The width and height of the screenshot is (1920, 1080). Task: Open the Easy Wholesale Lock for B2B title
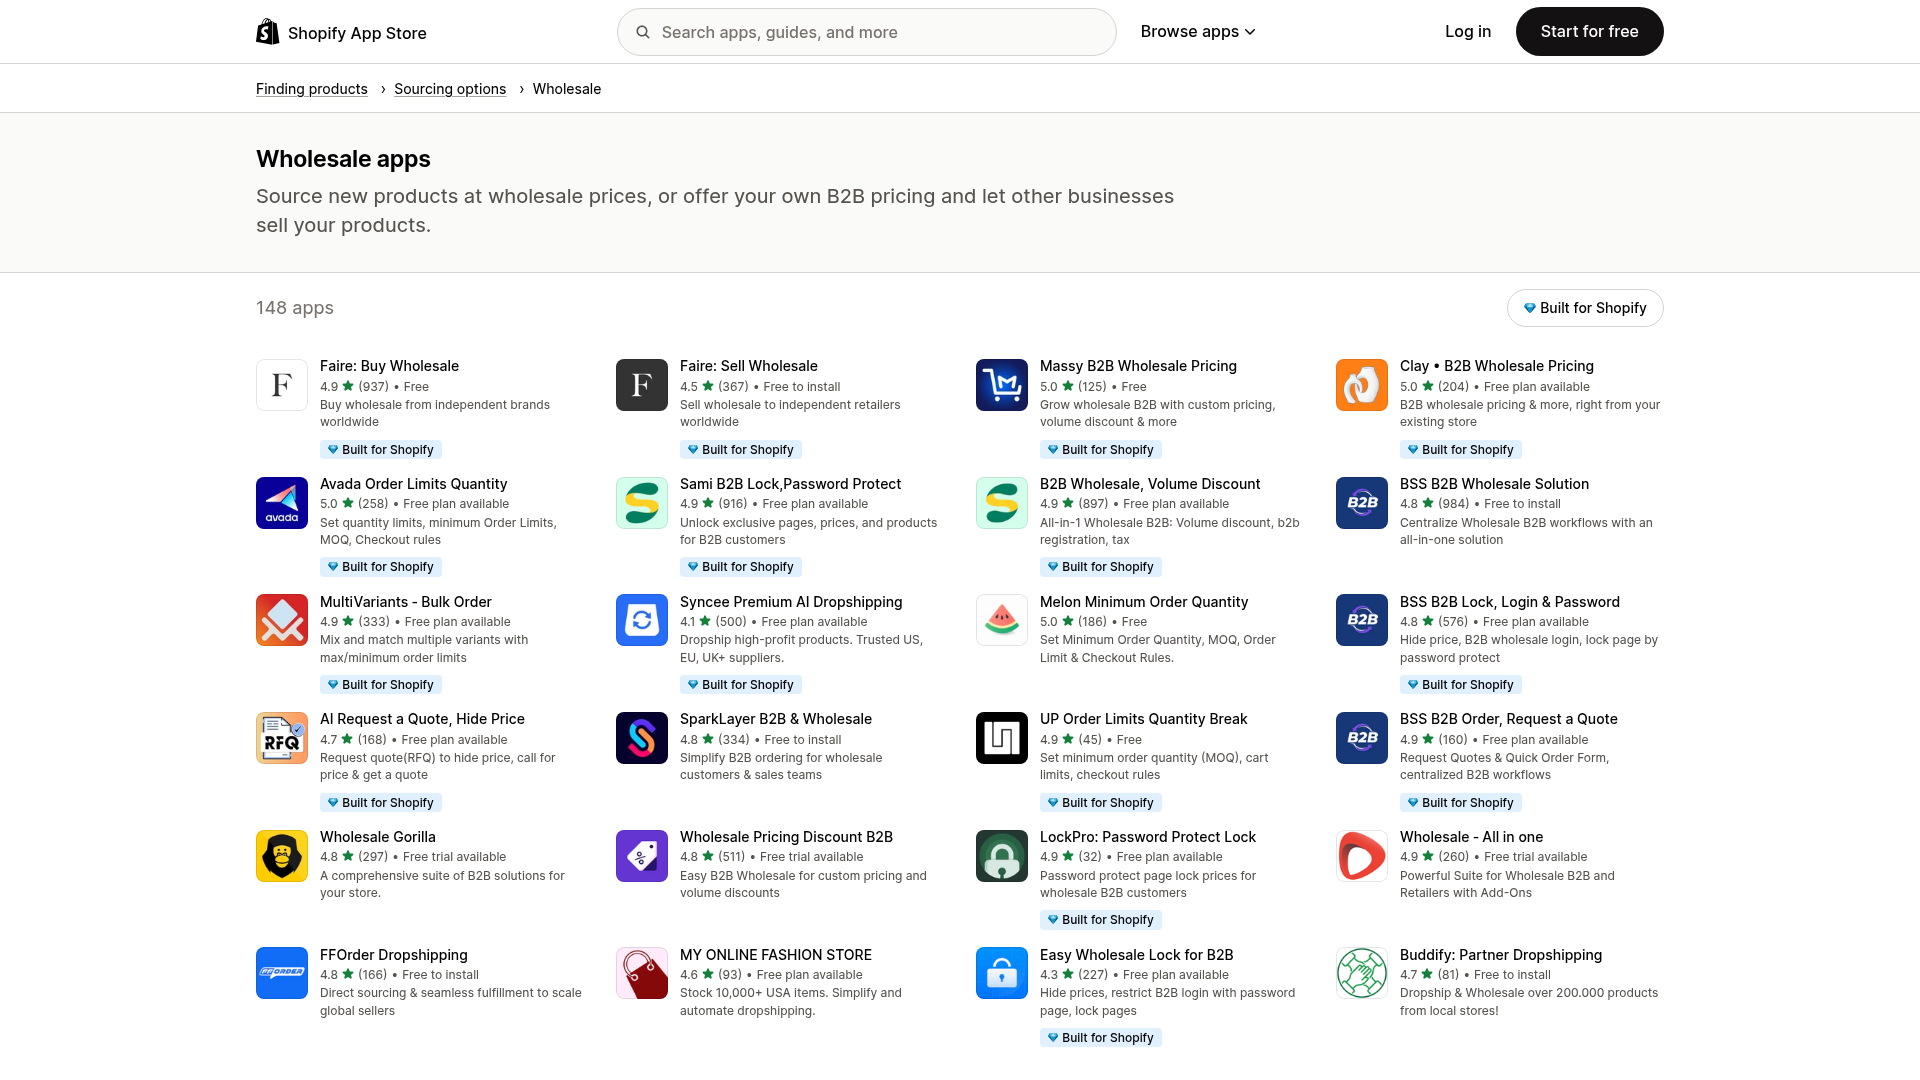pos(1137,955)
